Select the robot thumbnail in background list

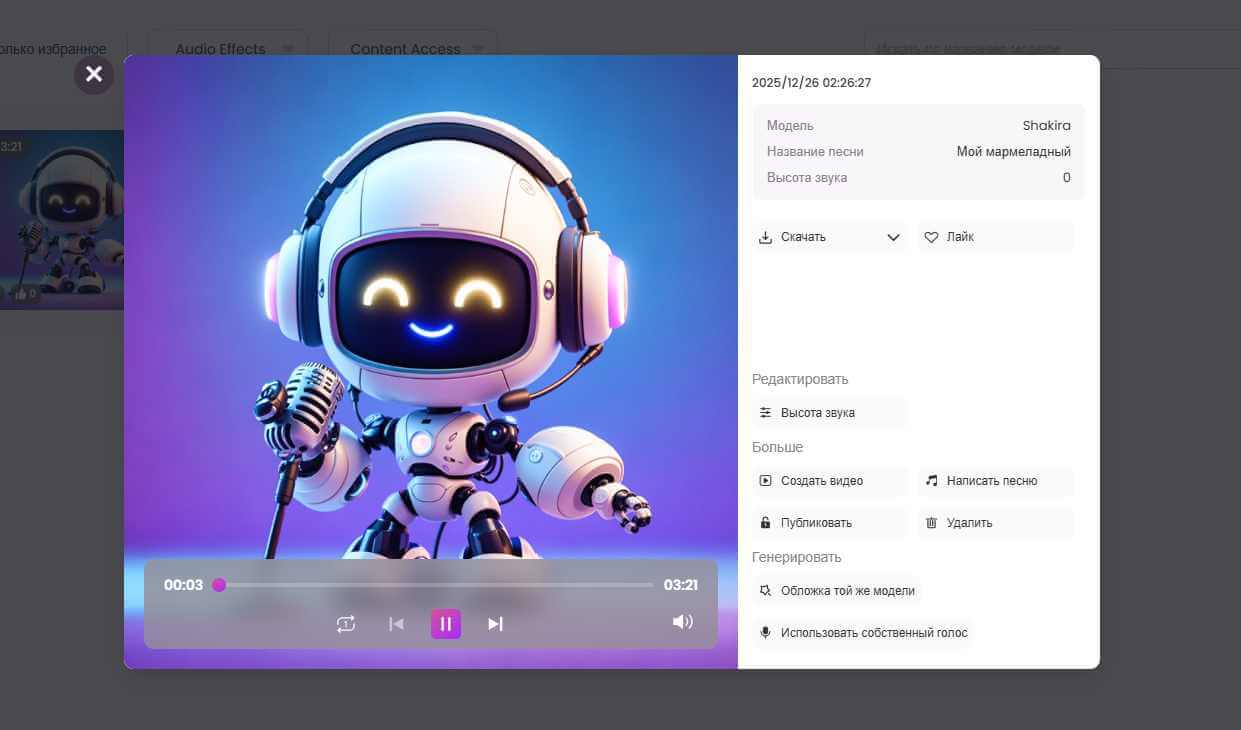click(x=60, y=220)
